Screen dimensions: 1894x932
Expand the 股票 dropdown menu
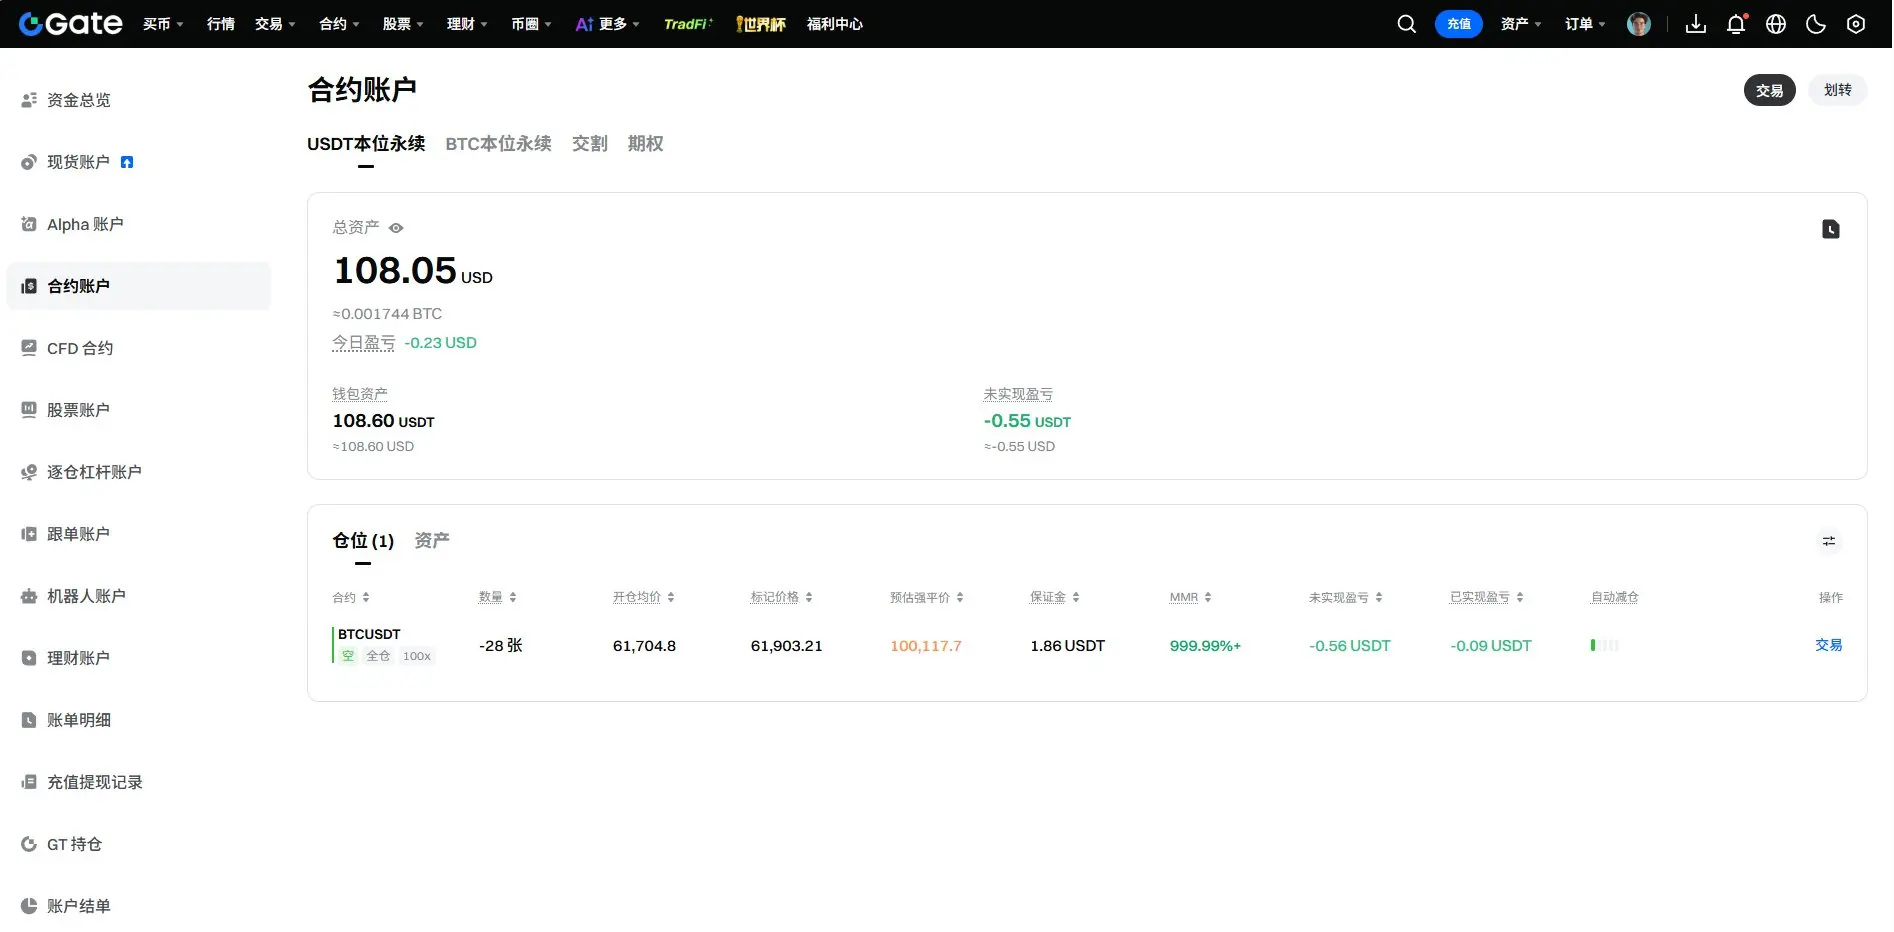[403, 24]
